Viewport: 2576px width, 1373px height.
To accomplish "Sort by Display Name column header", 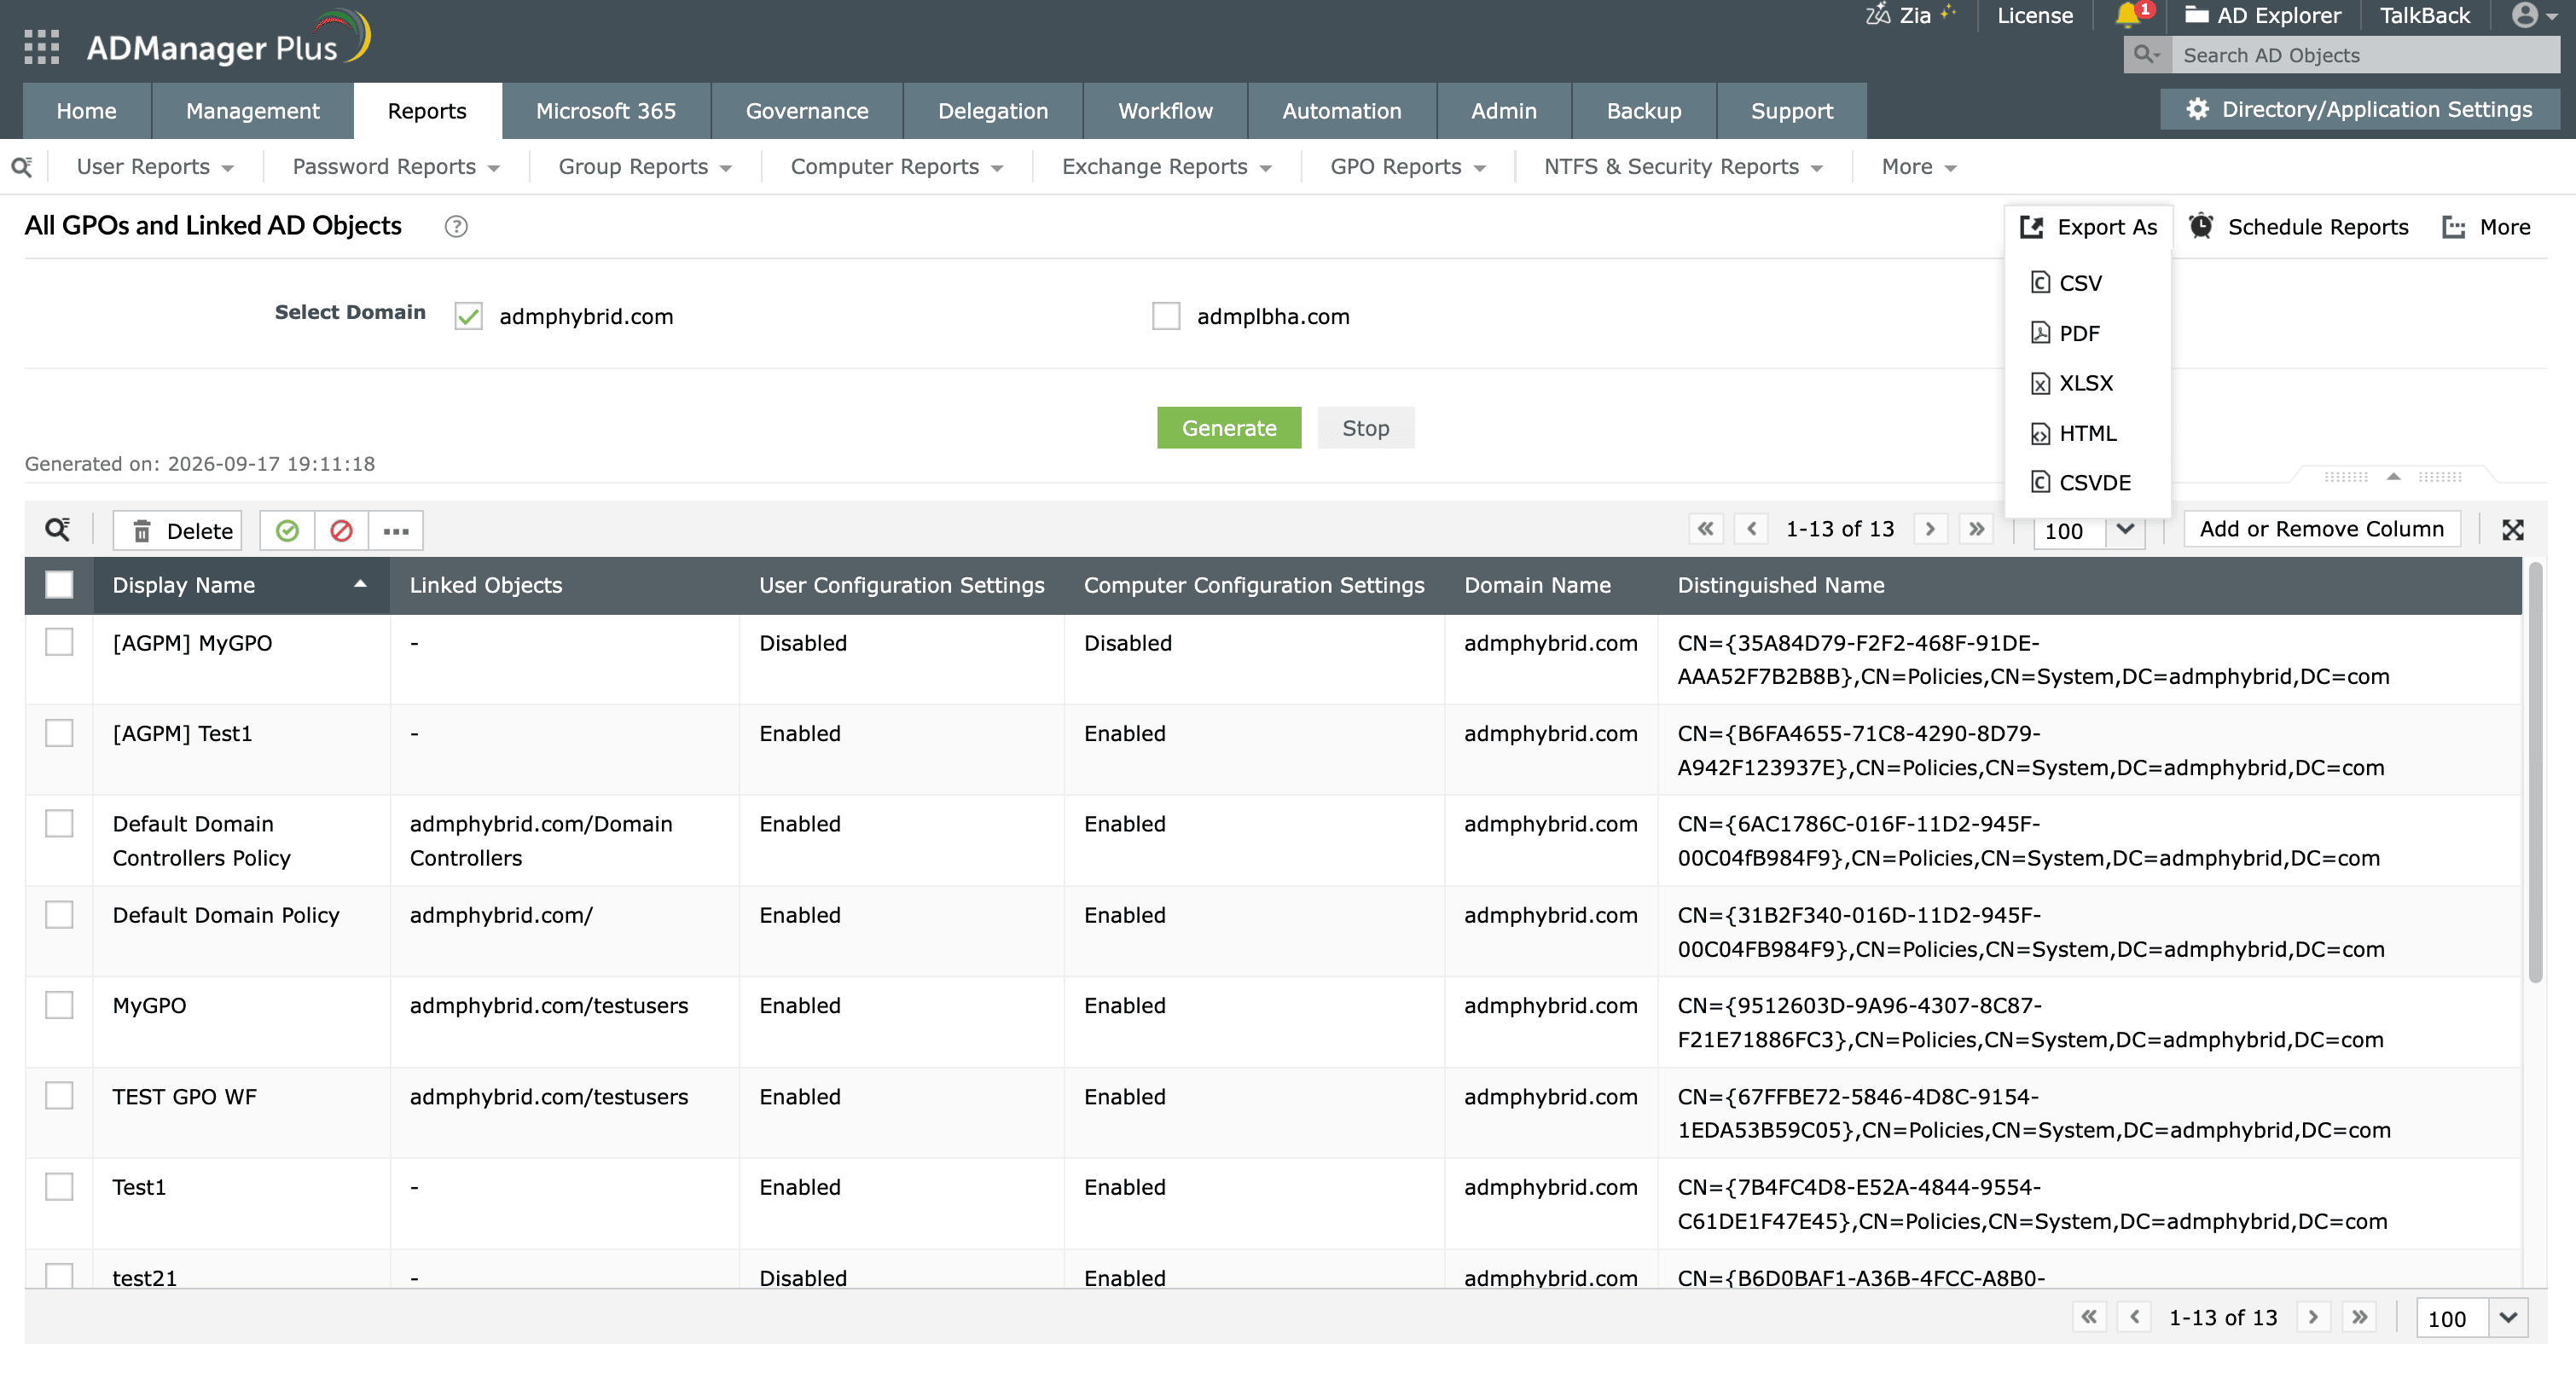I will coord(240,584).
